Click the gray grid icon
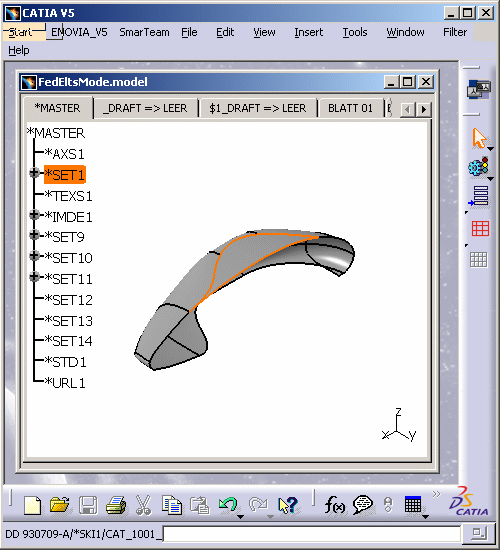500x550 pixels. pyautogui.click(x=479, y=260)
